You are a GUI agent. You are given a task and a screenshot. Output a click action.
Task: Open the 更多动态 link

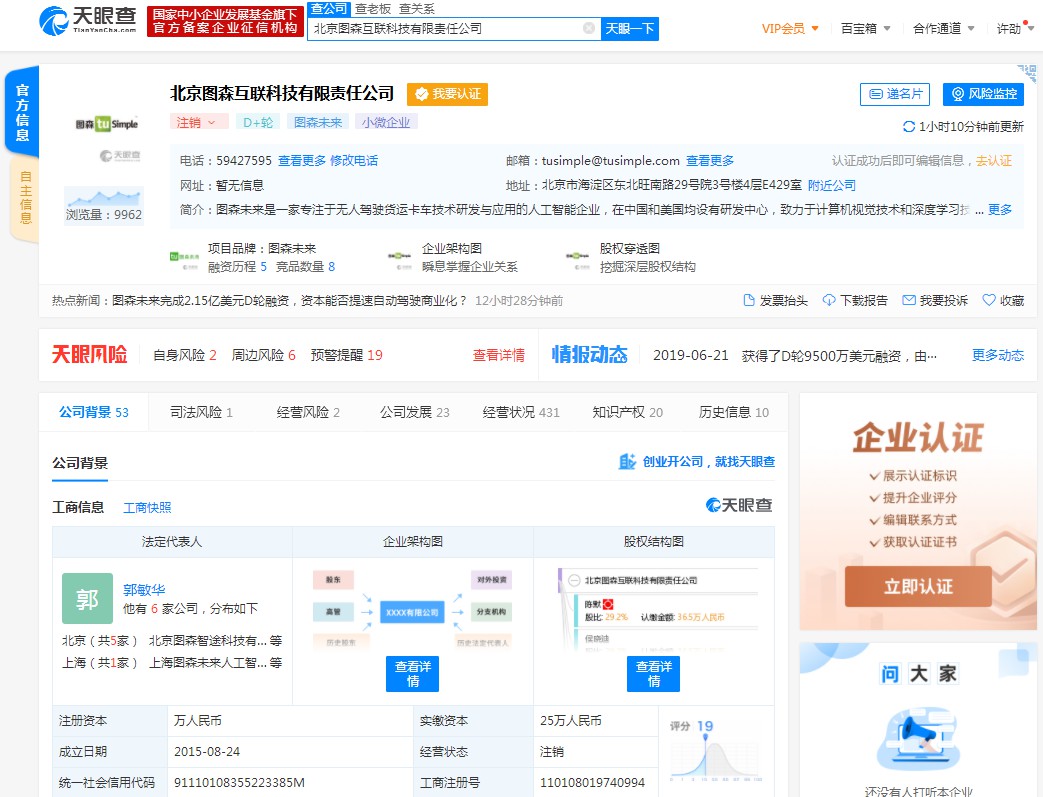click(998, 355)
